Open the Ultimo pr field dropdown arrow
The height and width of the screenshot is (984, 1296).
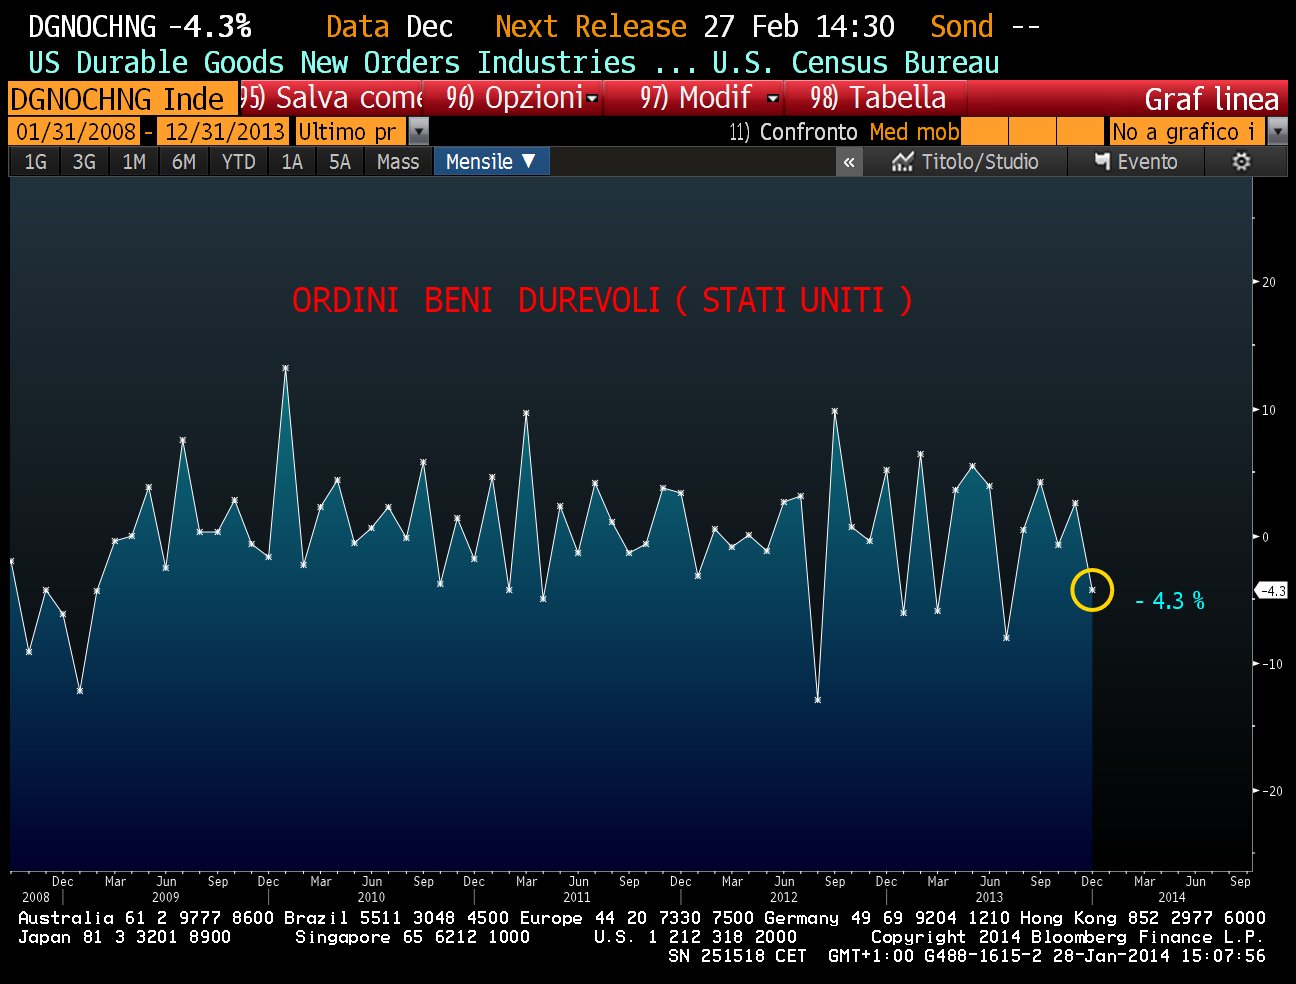(x=419, y=132)
